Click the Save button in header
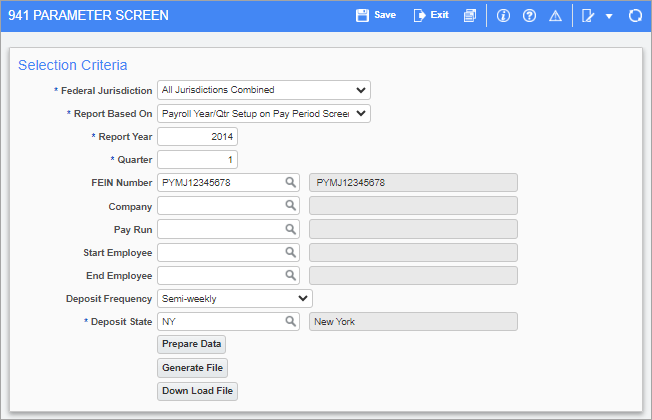652x420 pixels. pyautogui.click(x=376, y=15)
